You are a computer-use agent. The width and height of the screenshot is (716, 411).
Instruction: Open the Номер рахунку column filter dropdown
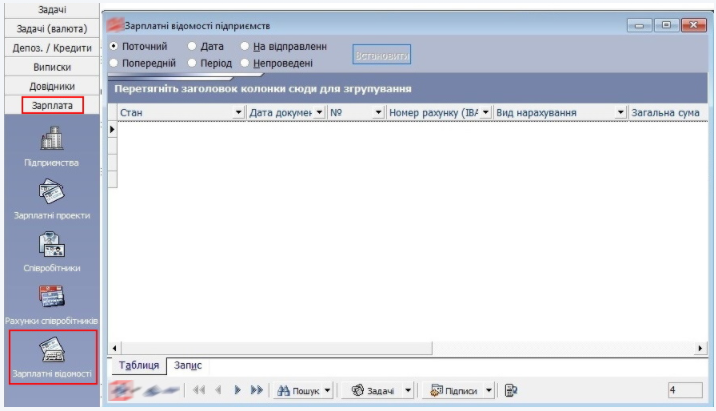485,112
